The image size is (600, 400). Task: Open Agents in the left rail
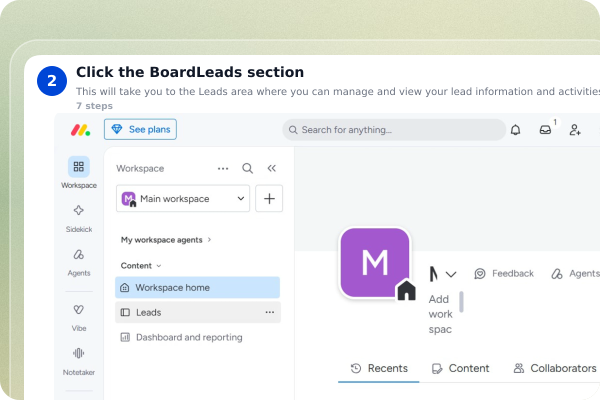click(x=79, y=263)
